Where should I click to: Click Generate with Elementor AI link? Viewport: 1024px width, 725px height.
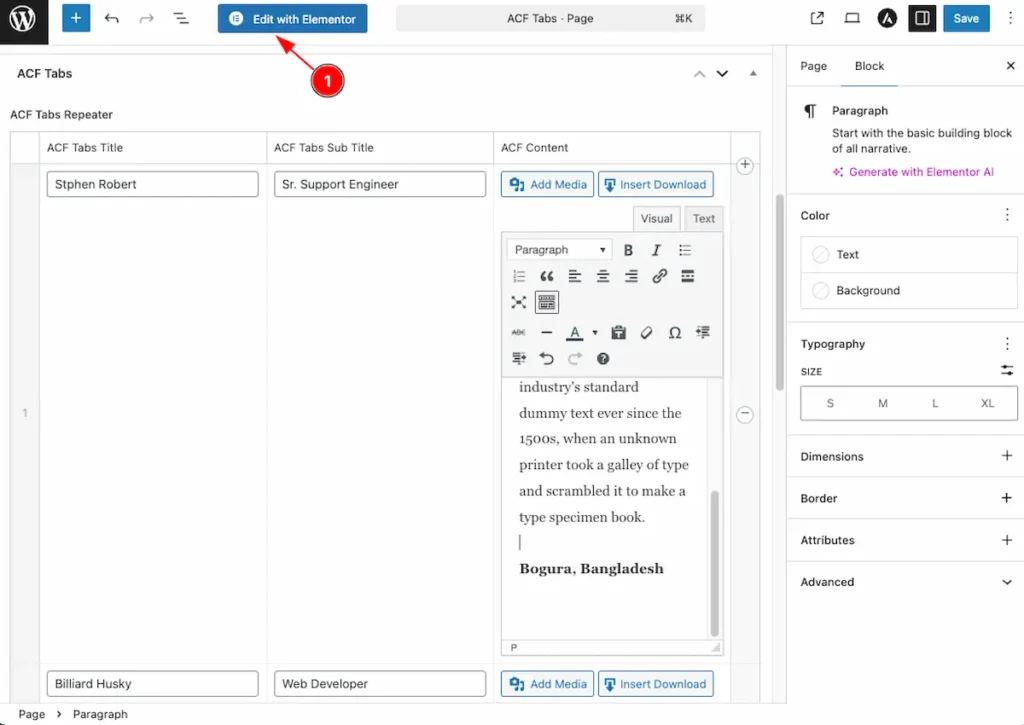920,172
